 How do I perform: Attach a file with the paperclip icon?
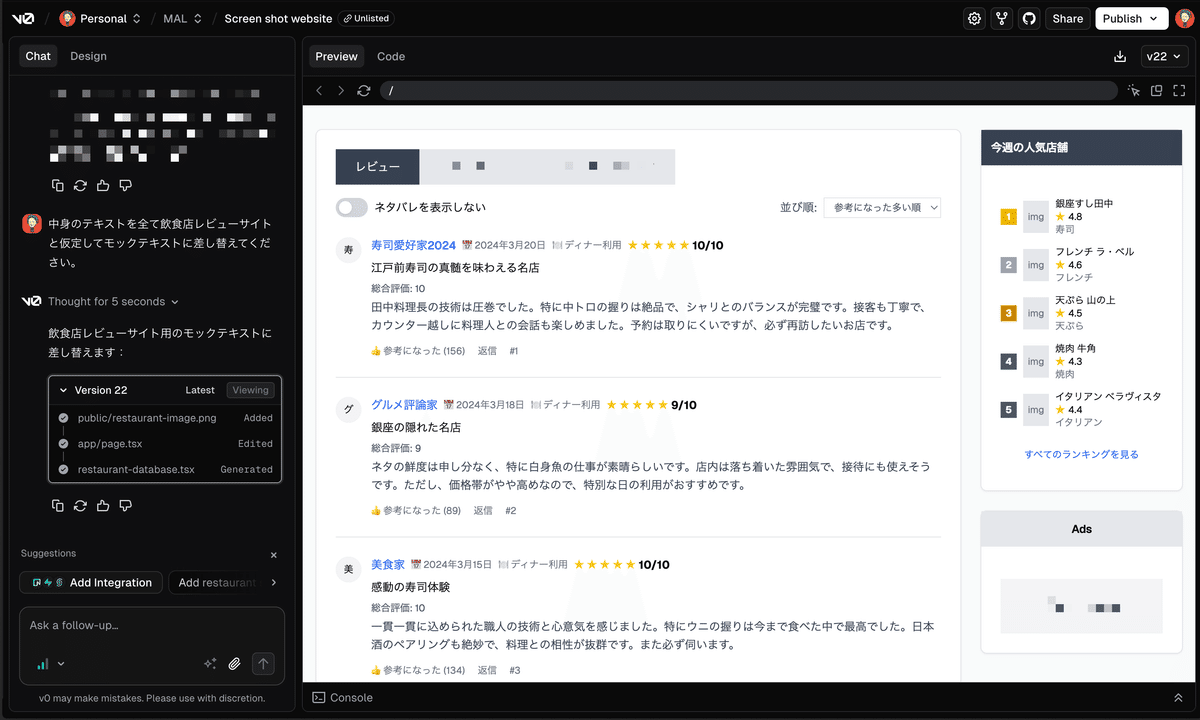[x=235, y=663]
